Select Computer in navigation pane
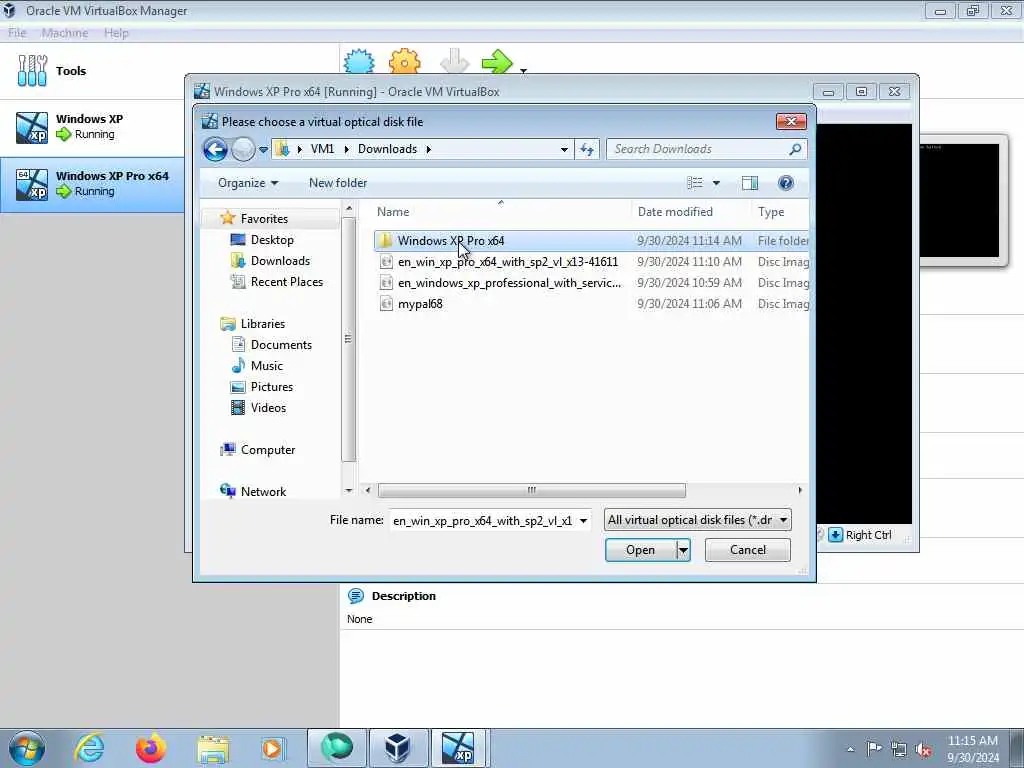This screenshot has height=768, width=1024. click(268, 449)
